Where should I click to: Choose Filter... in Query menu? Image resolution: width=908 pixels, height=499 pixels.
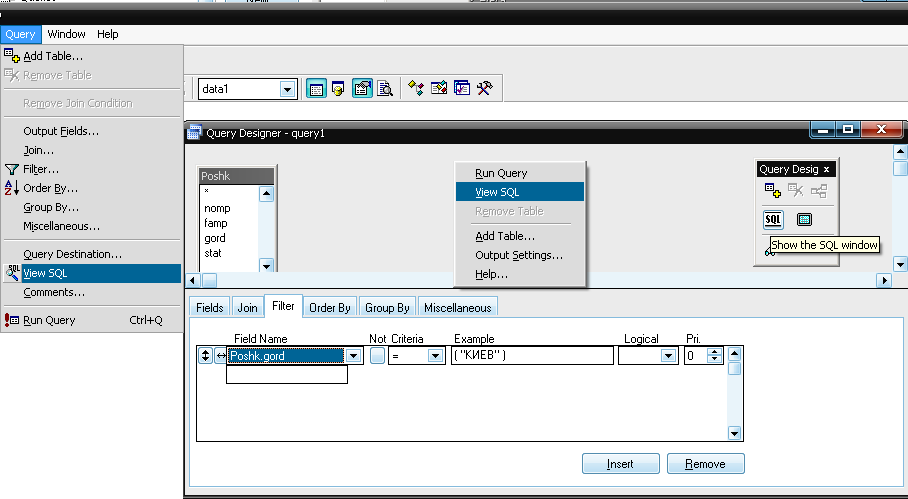point(92,170)
